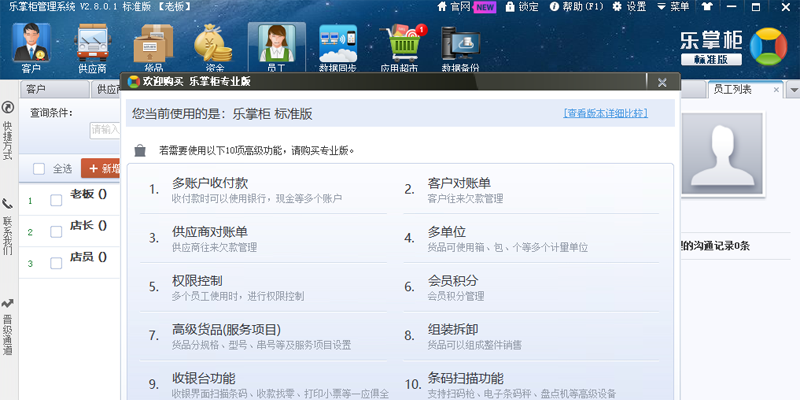This screenshot has height=400, width=800.
Task: Click the 官网 home icon
Action: tap(442, 7)
